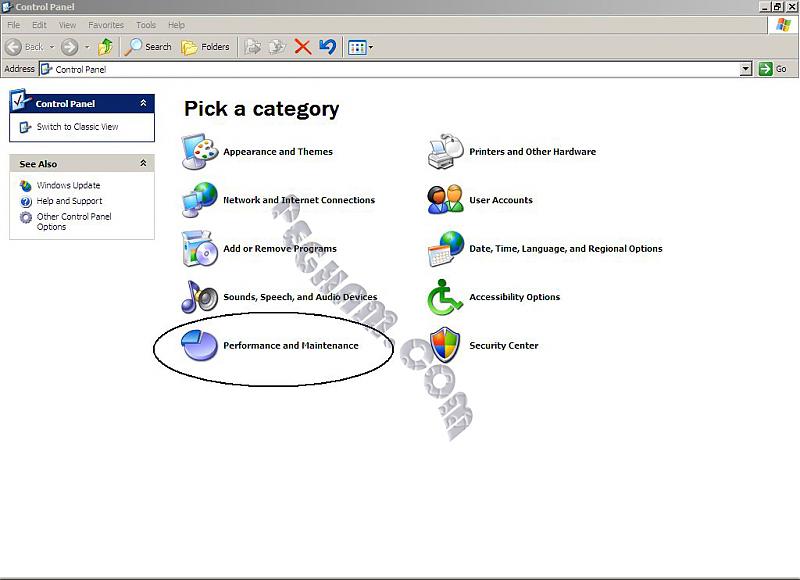Open the File menu
The width and height of the screenshot is (800, 580).
point(14,25)
